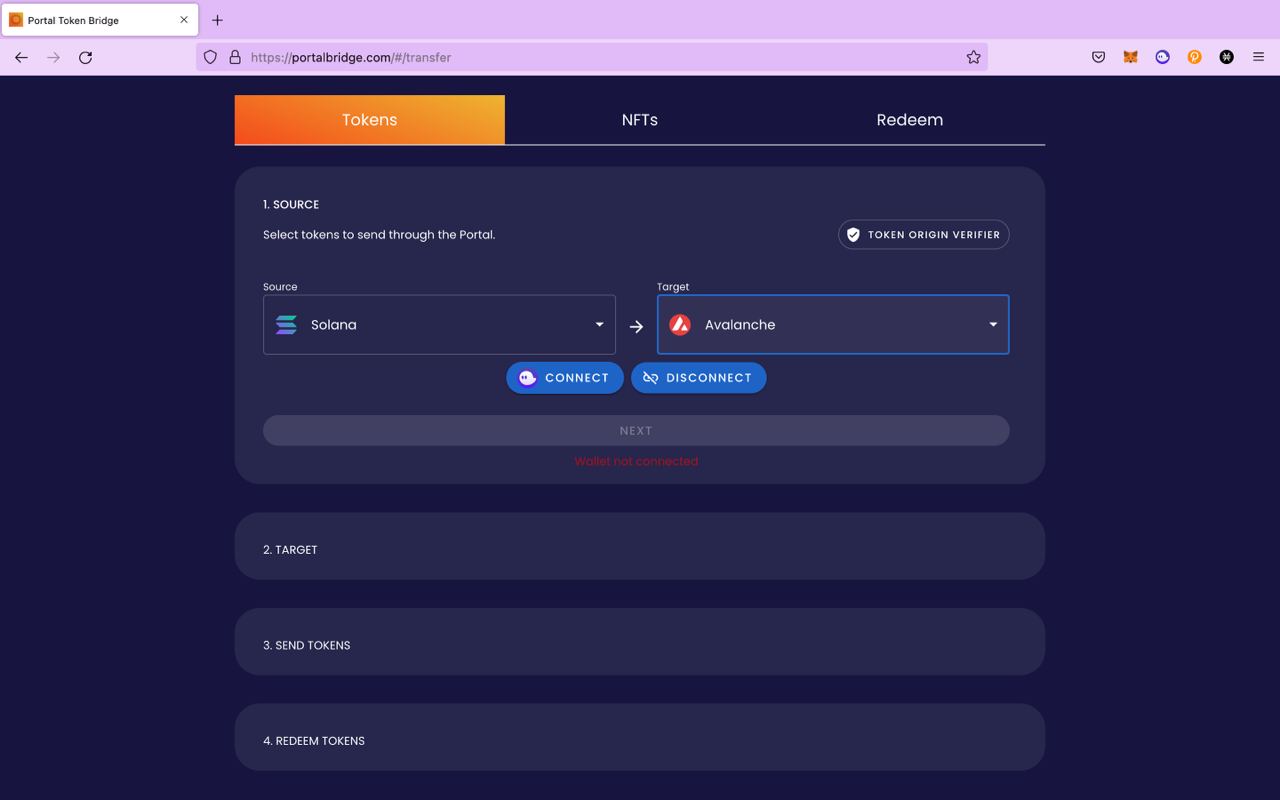Image resolution: width=1280 pixels, height=800 pixels.
Task: Open the site security shield icon
Action: pos(210,57)
